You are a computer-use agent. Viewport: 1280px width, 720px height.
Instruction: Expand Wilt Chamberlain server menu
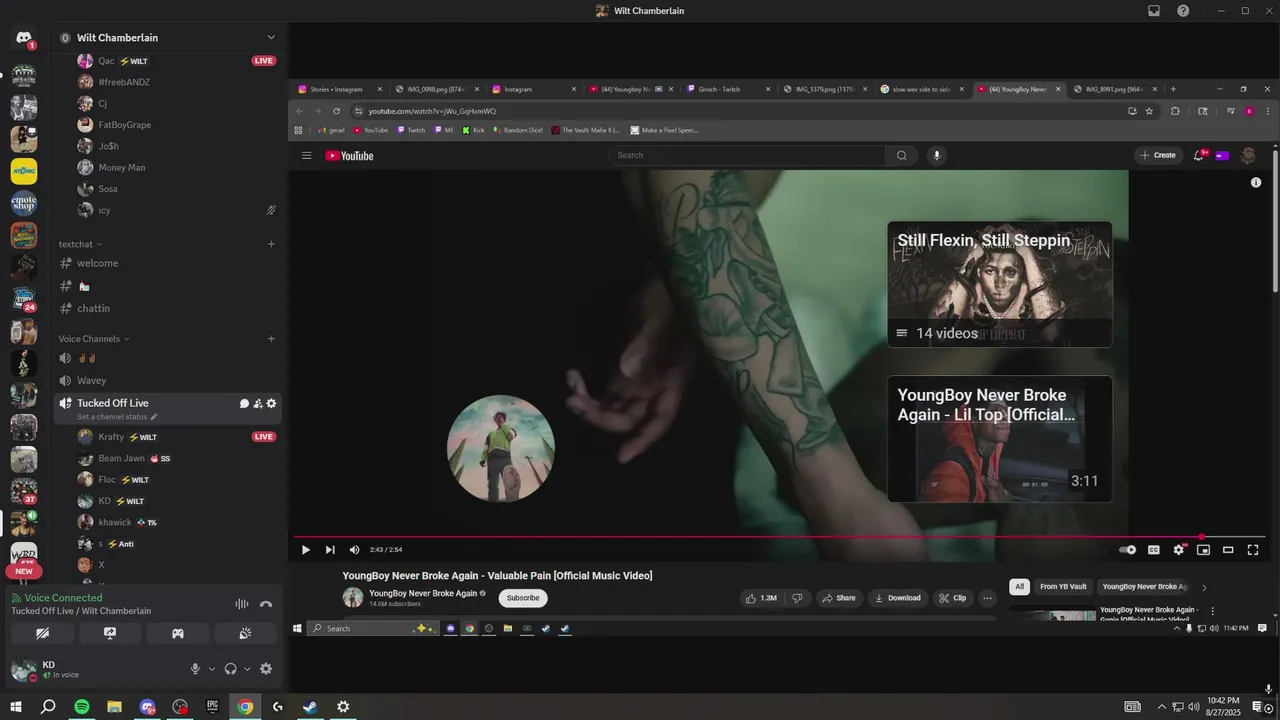(x=271, y=38)
